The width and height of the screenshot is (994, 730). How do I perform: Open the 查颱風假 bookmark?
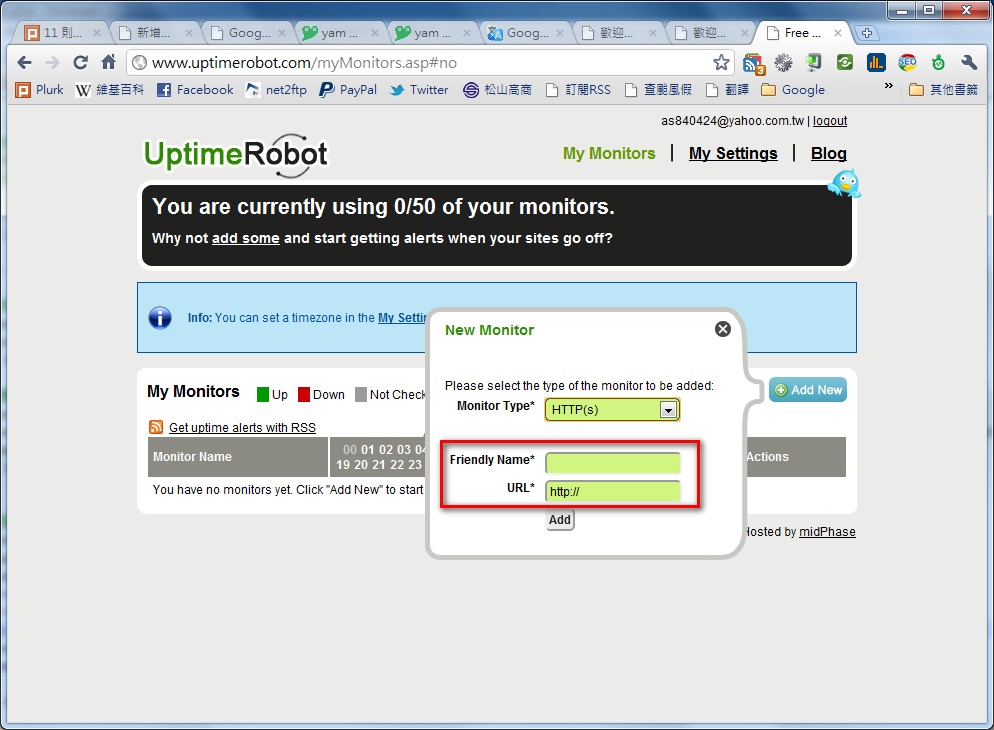658,90
